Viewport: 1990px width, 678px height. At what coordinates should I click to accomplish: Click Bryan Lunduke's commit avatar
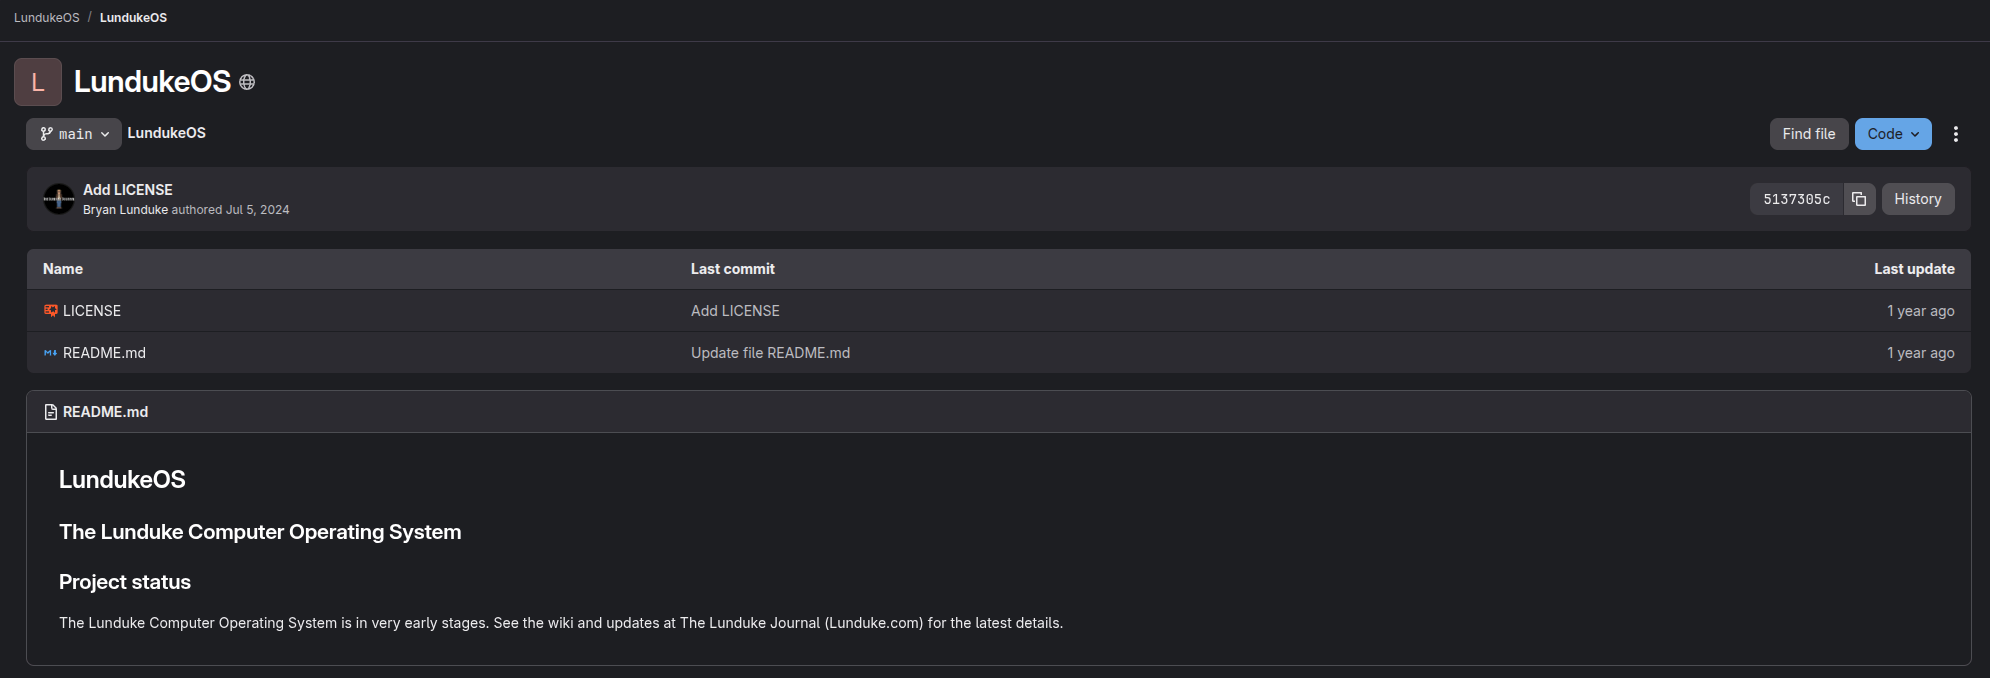tap(59, 199)
